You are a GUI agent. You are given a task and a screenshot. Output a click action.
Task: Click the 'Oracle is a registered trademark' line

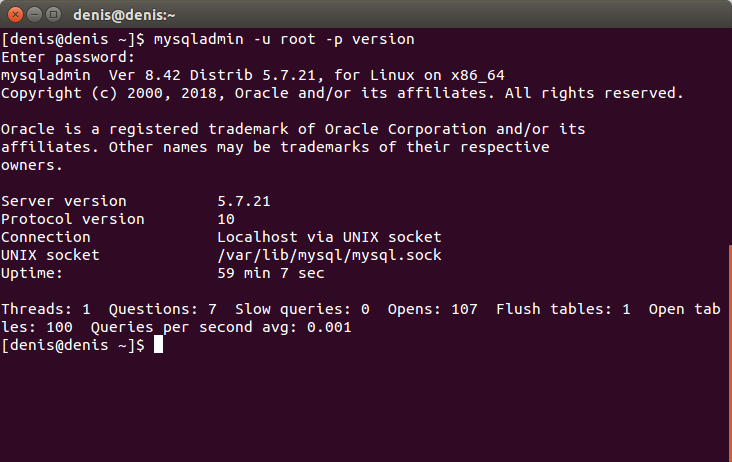[x=293, y=129]
